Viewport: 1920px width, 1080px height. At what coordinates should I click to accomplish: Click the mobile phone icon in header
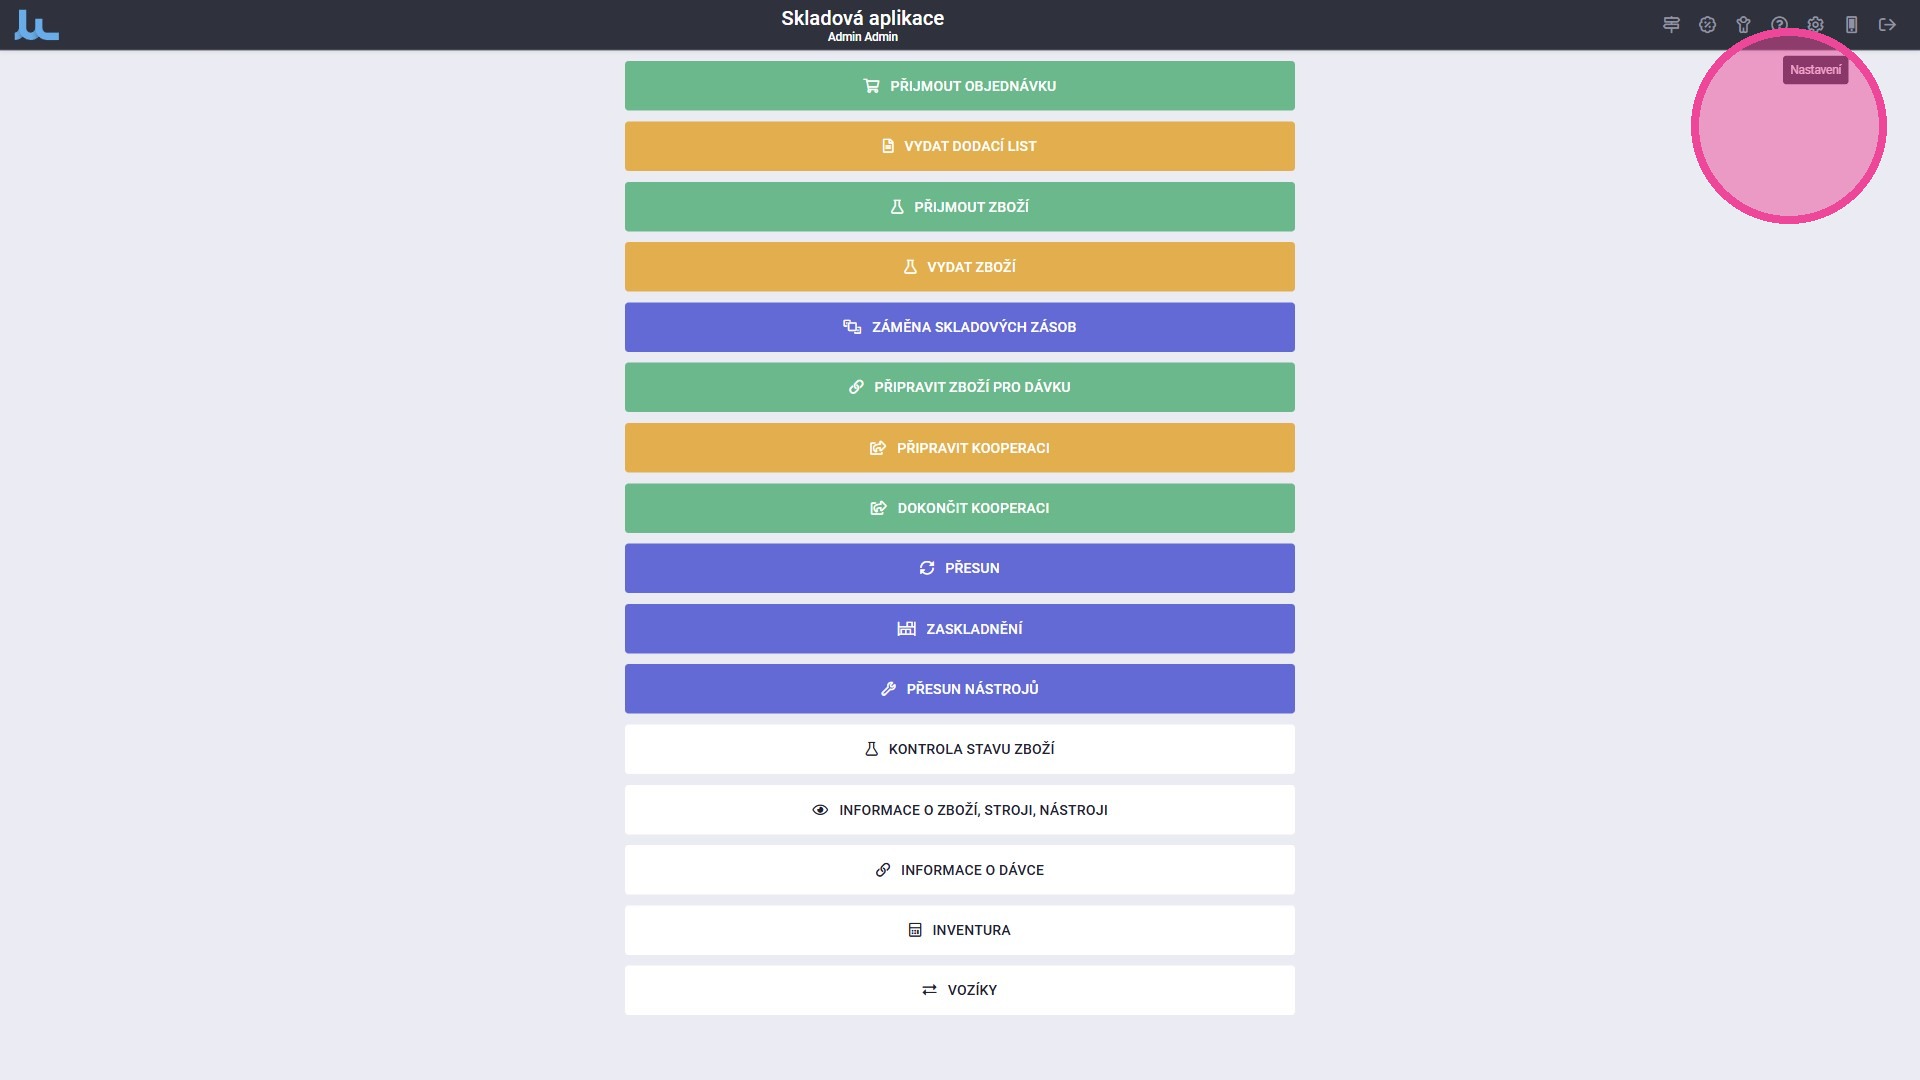pos(1851,25)
